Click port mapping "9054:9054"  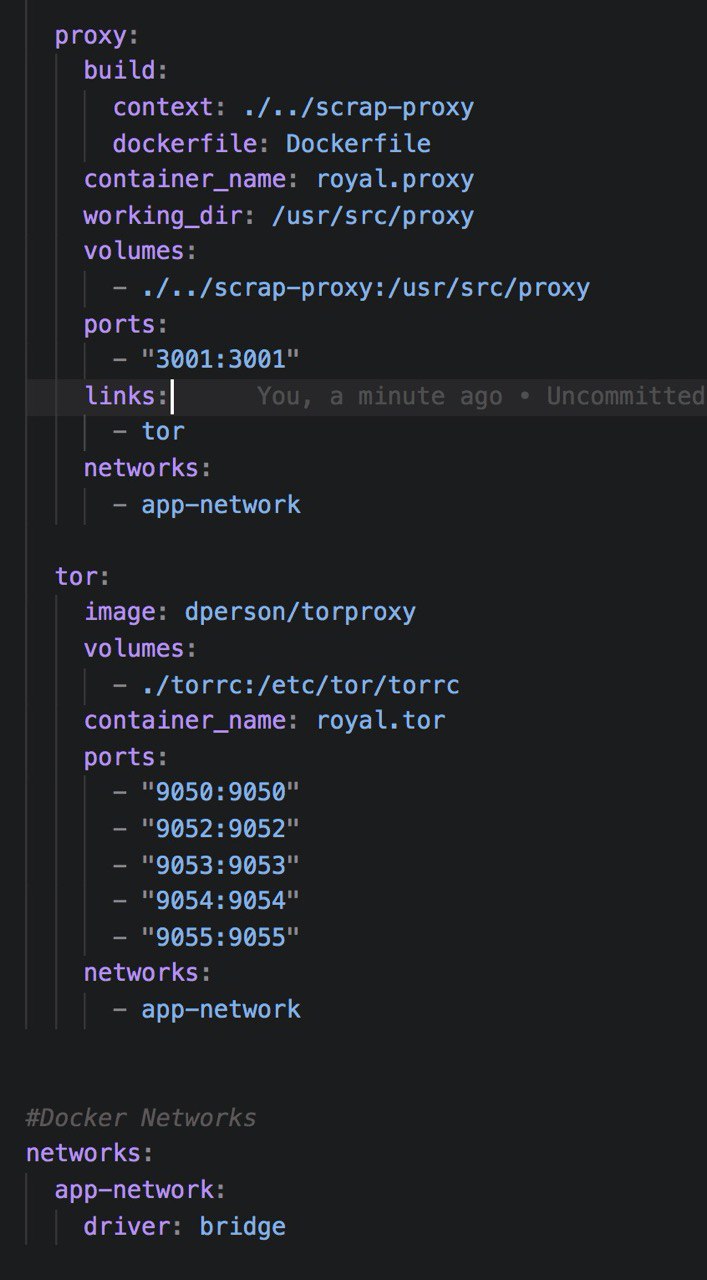point(221,900)
